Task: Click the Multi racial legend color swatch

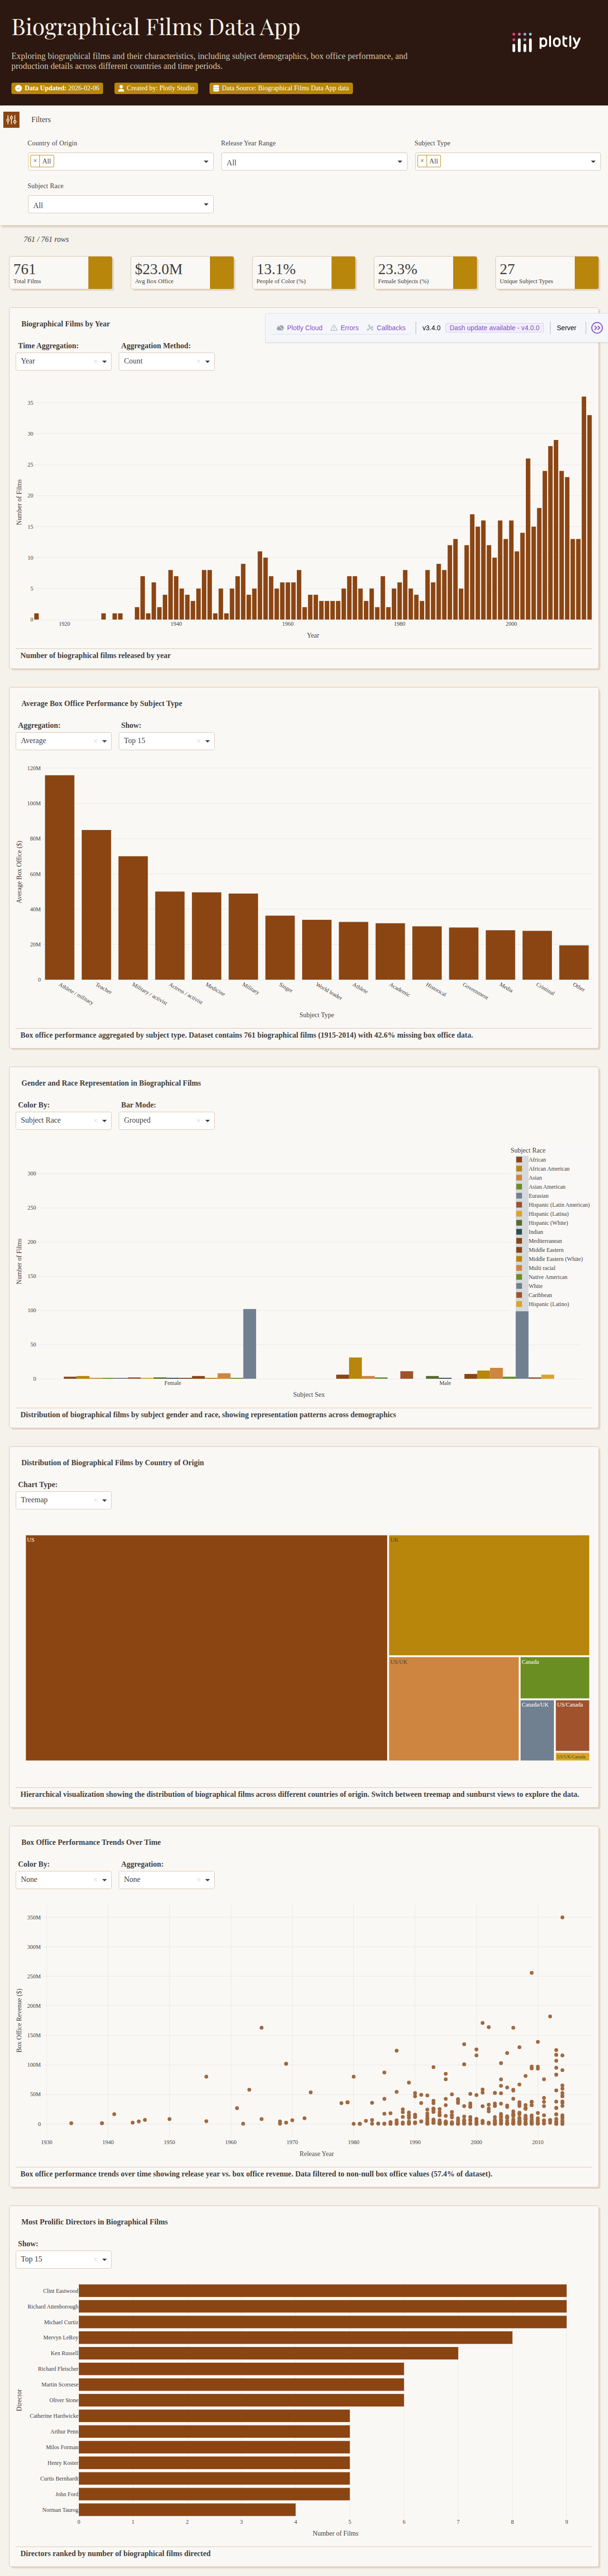Action: (519, 1268)
